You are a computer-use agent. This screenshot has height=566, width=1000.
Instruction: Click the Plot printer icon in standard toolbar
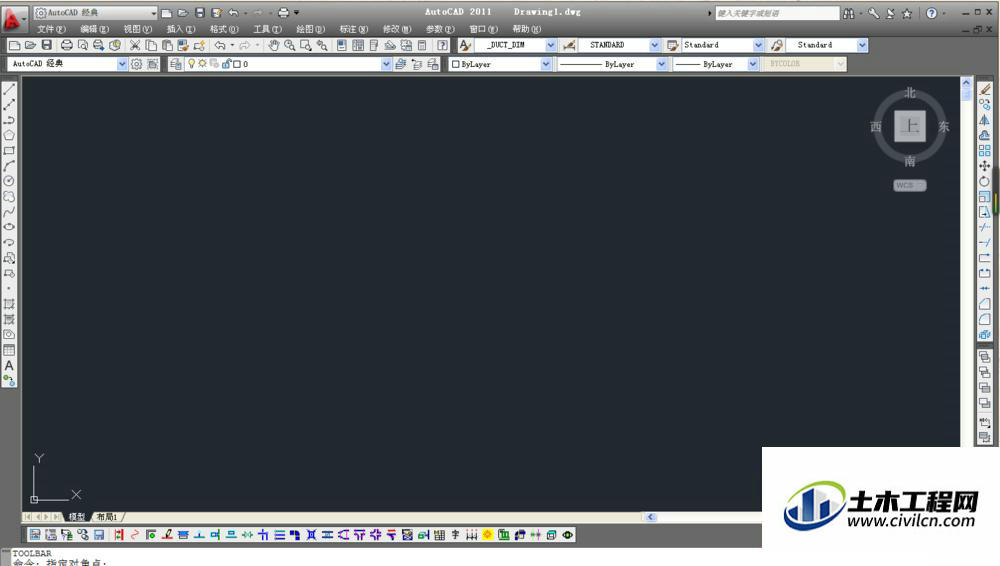[x=66, y=45]
